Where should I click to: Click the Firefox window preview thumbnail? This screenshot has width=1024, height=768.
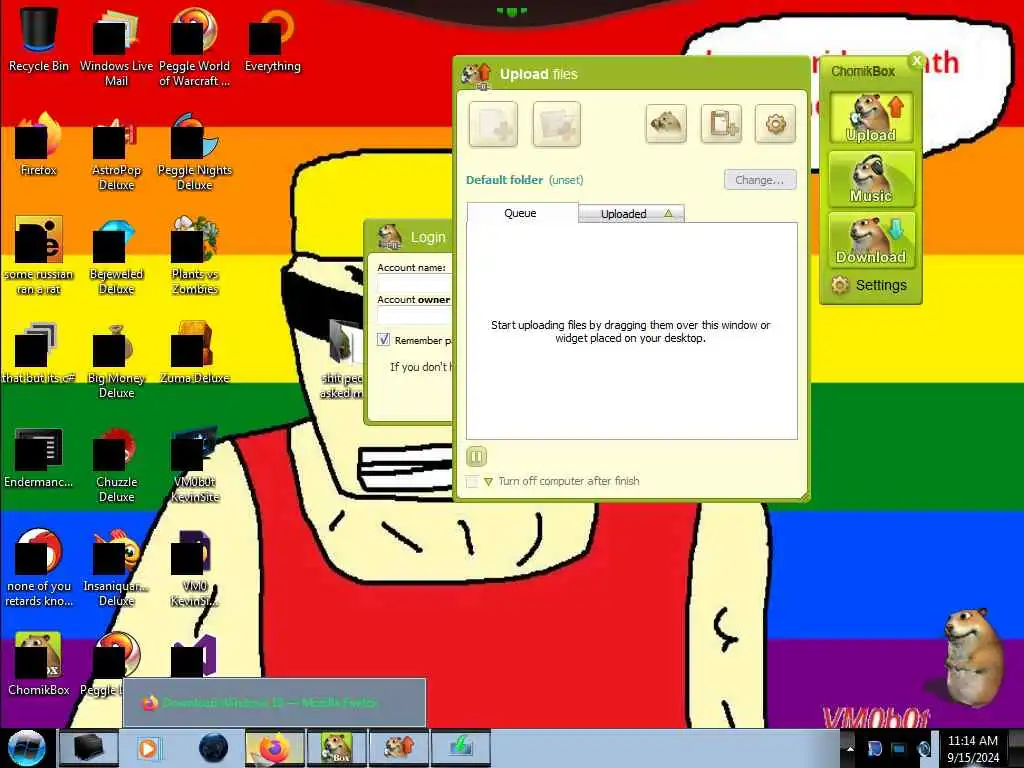[274, 703]
